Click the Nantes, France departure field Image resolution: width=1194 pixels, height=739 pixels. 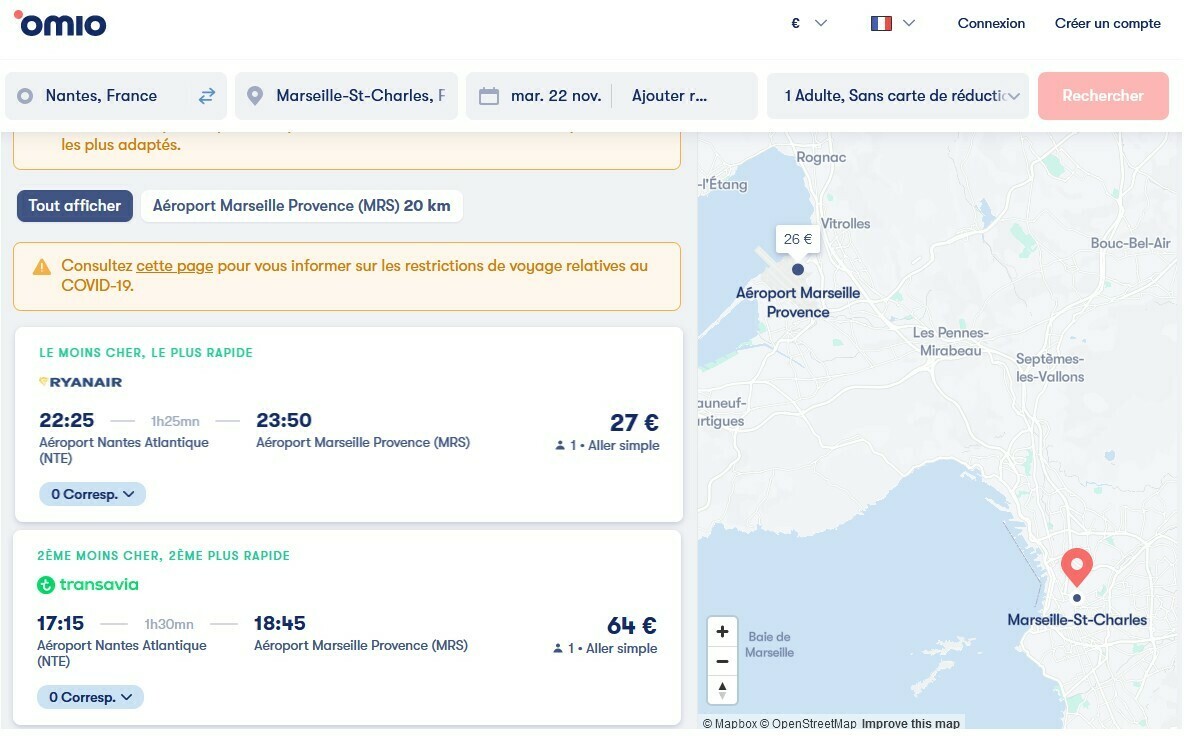click(101, 96)
